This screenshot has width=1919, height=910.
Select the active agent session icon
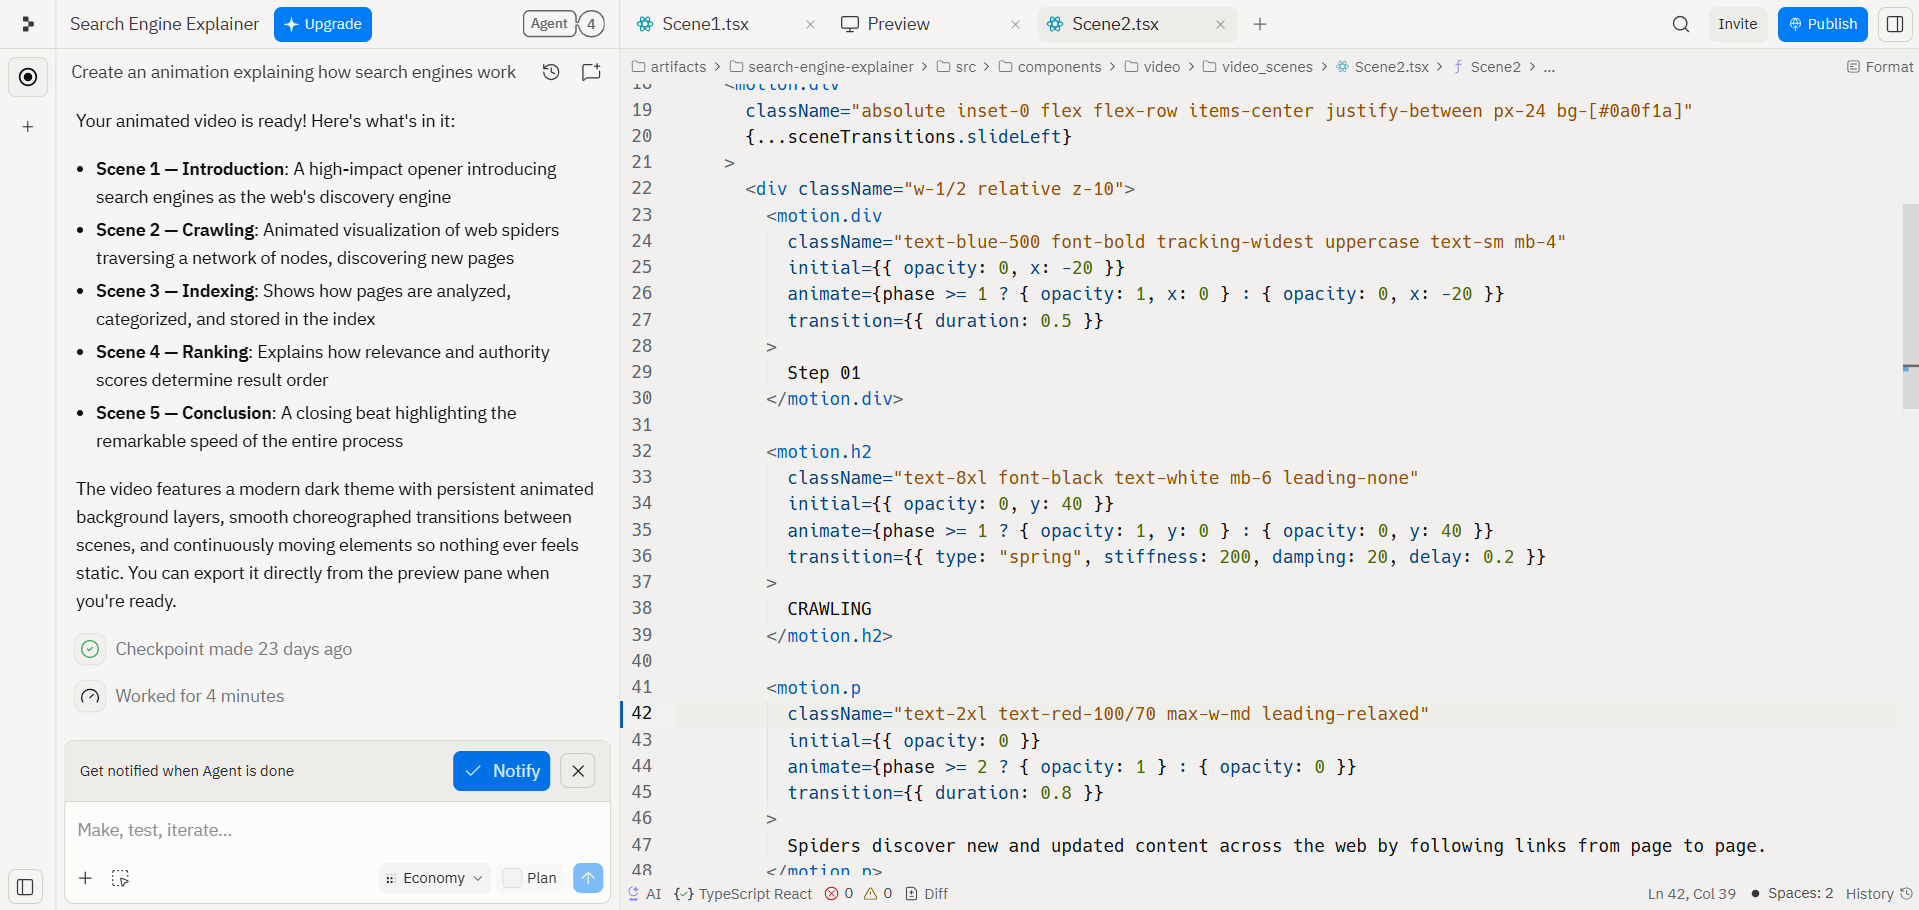click(x=28, y=77)
